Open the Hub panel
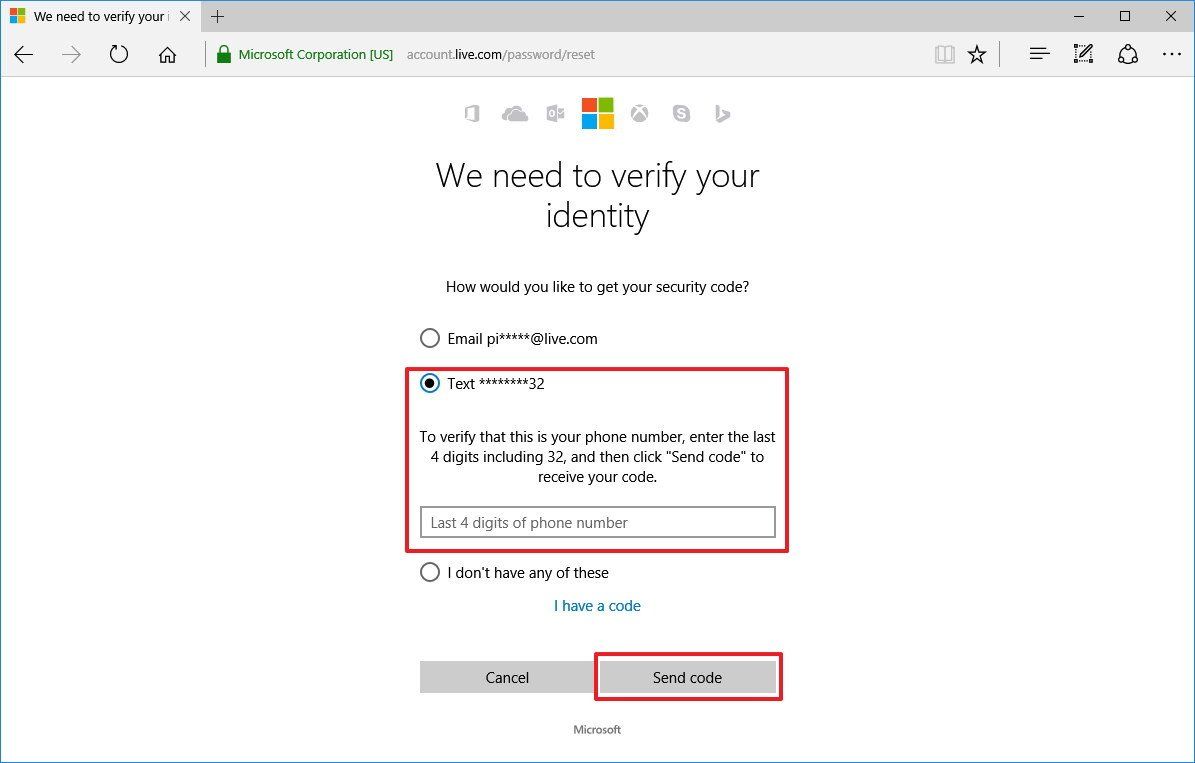1195x763 pixels. click(1039, 54)
